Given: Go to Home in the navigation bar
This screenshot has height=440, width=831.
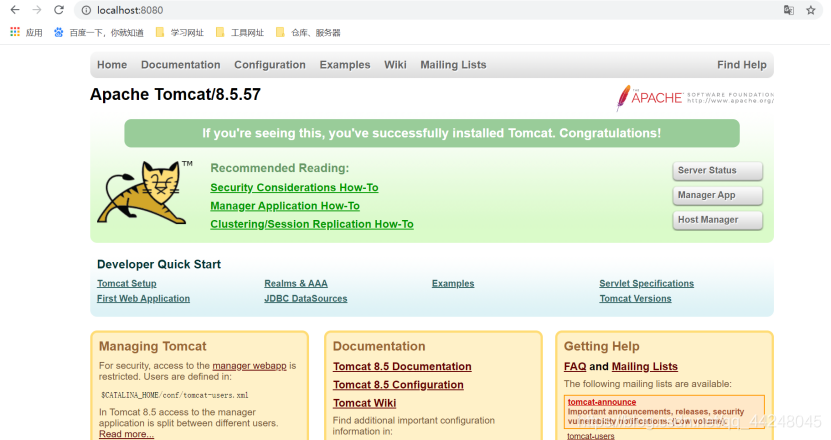Looking at the screenshot, I should click(112, 65).
